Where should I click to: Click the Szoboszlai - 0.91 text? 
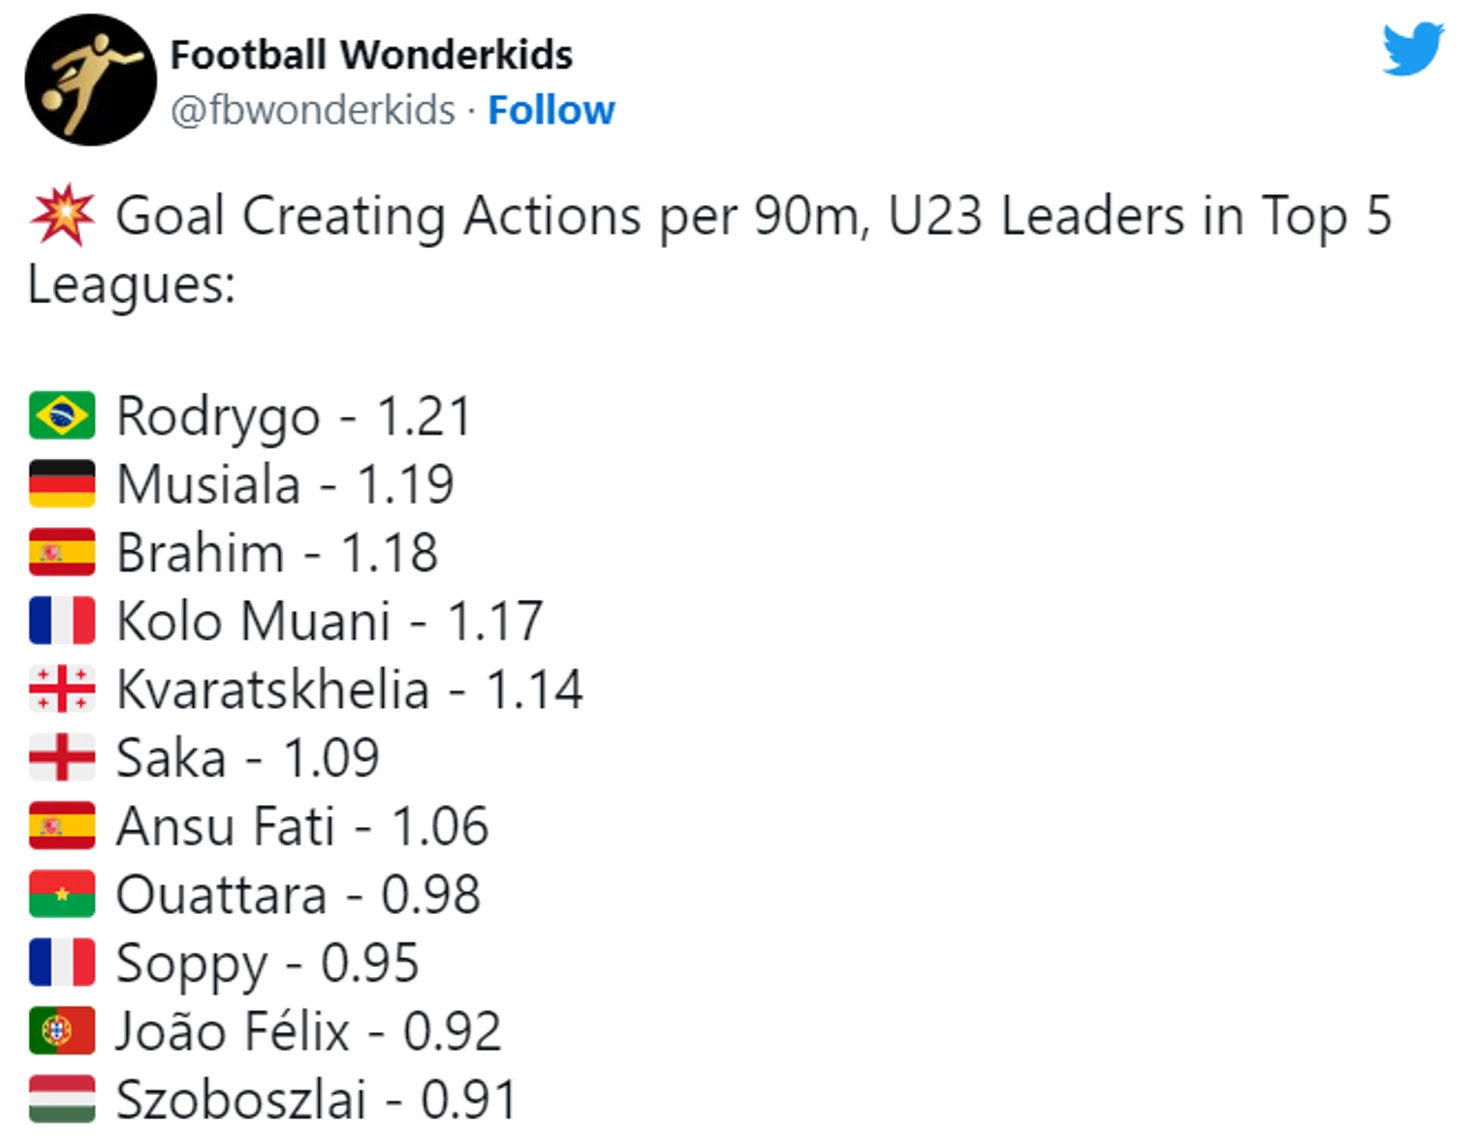(316, 1099)
